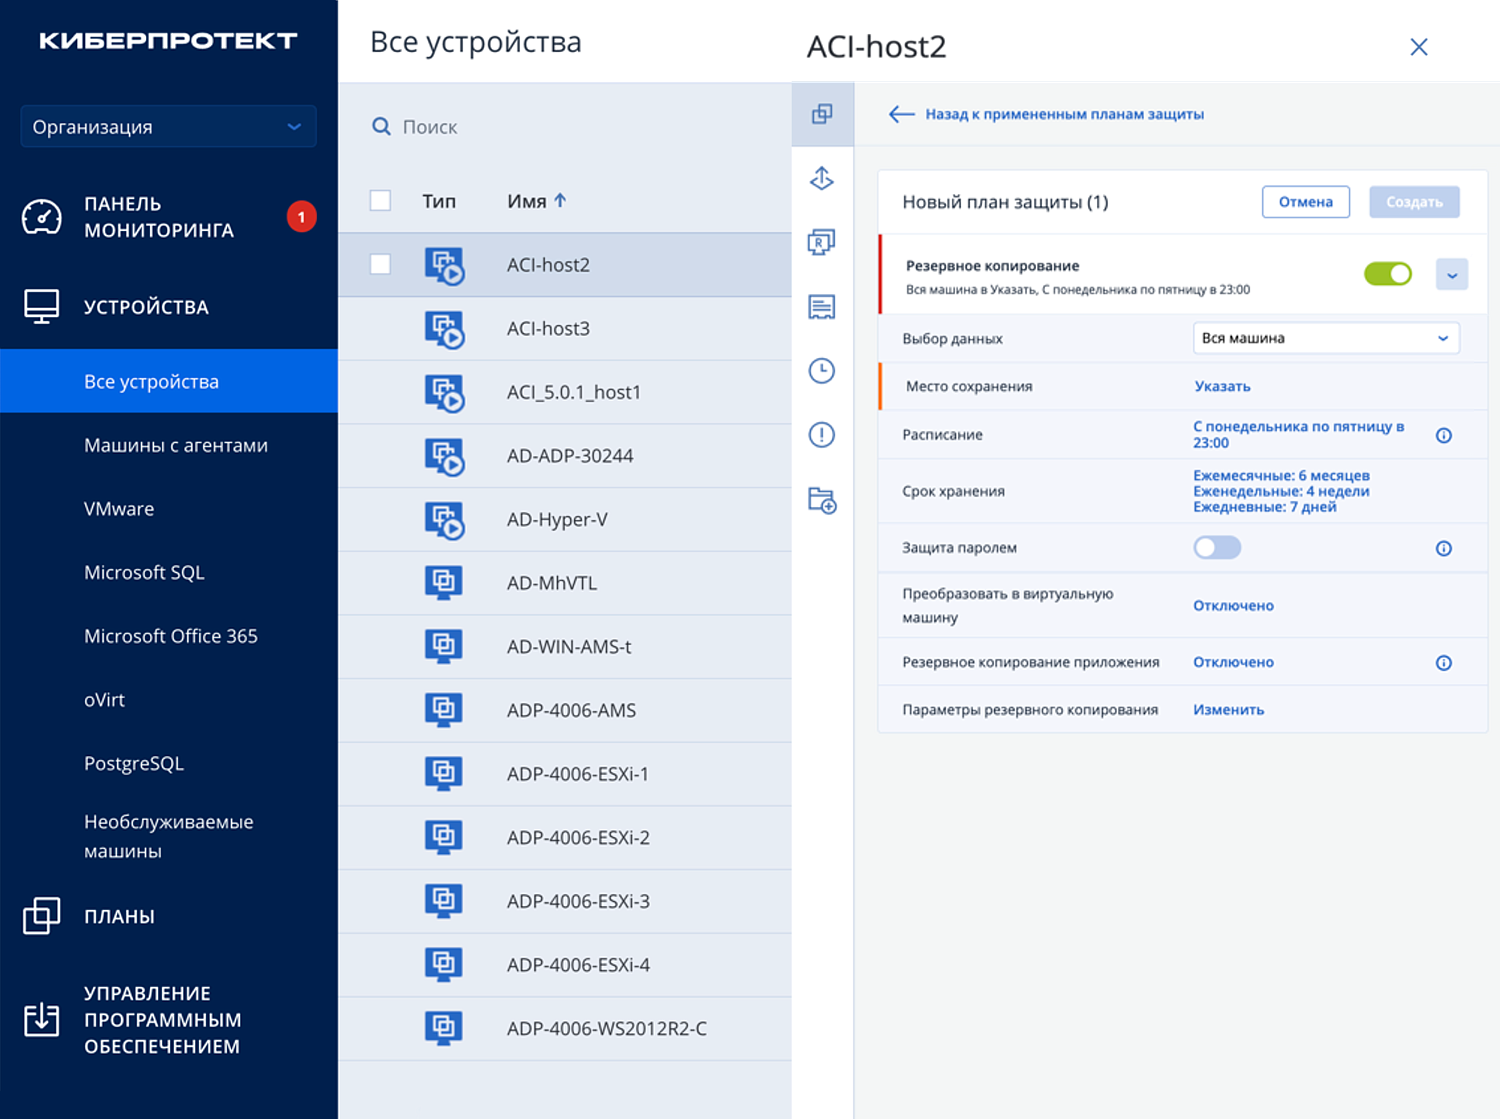
Task: Click the add-to-group folder icon
Action: (822, 500)
